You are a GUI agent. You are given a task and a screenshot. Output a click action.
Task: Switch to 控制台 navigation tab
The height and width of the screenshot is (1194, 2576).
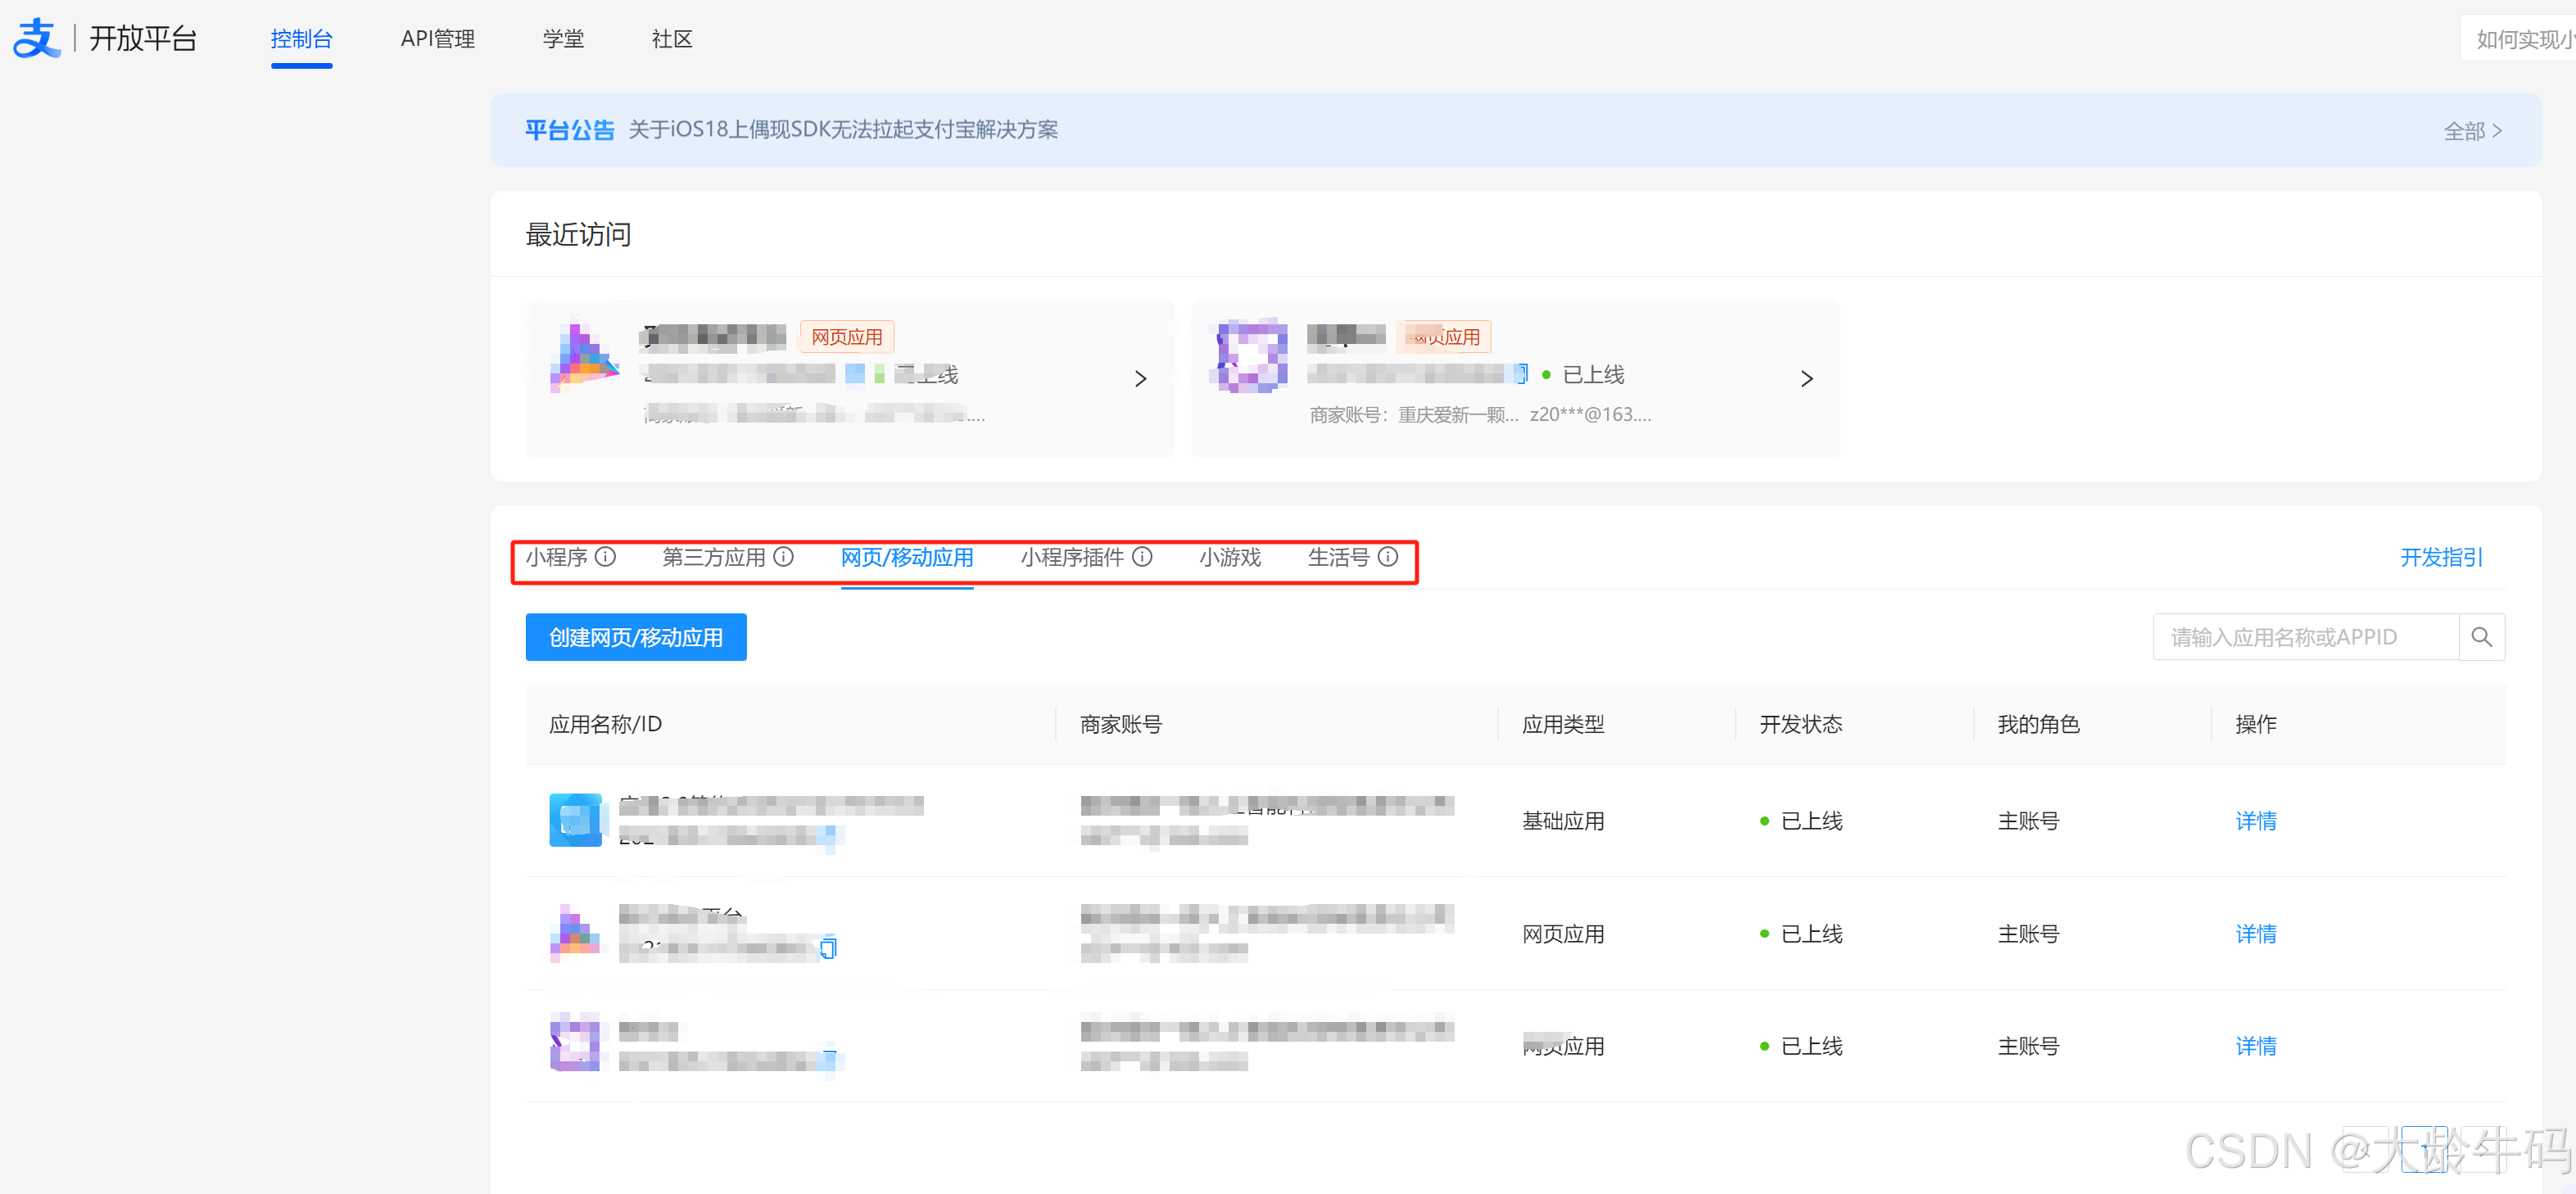(x=301, y=39)
